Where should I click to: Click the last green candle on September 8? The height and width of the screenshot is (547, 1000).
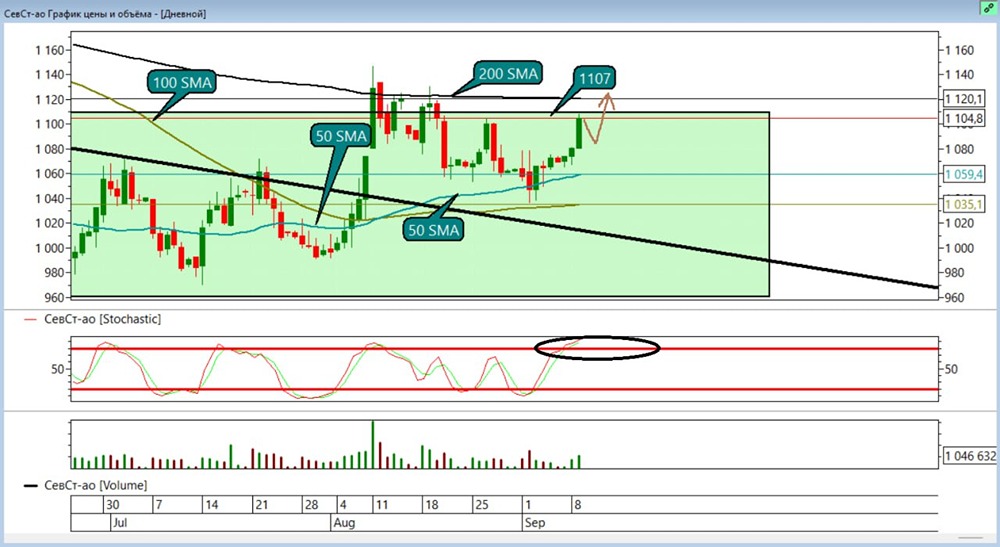pos(578,133)
